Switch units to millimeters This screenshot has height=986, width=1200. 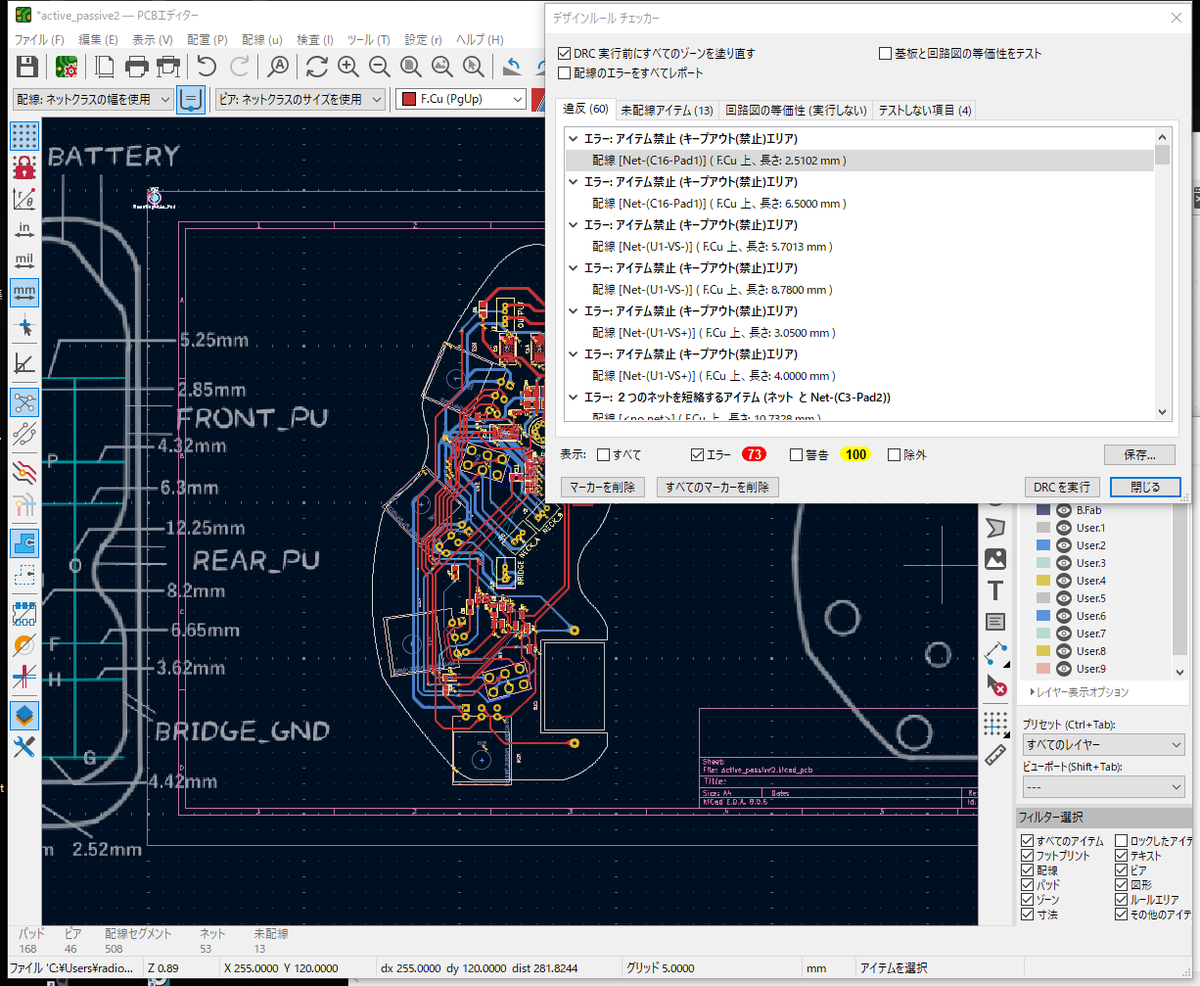pos(24,292)
